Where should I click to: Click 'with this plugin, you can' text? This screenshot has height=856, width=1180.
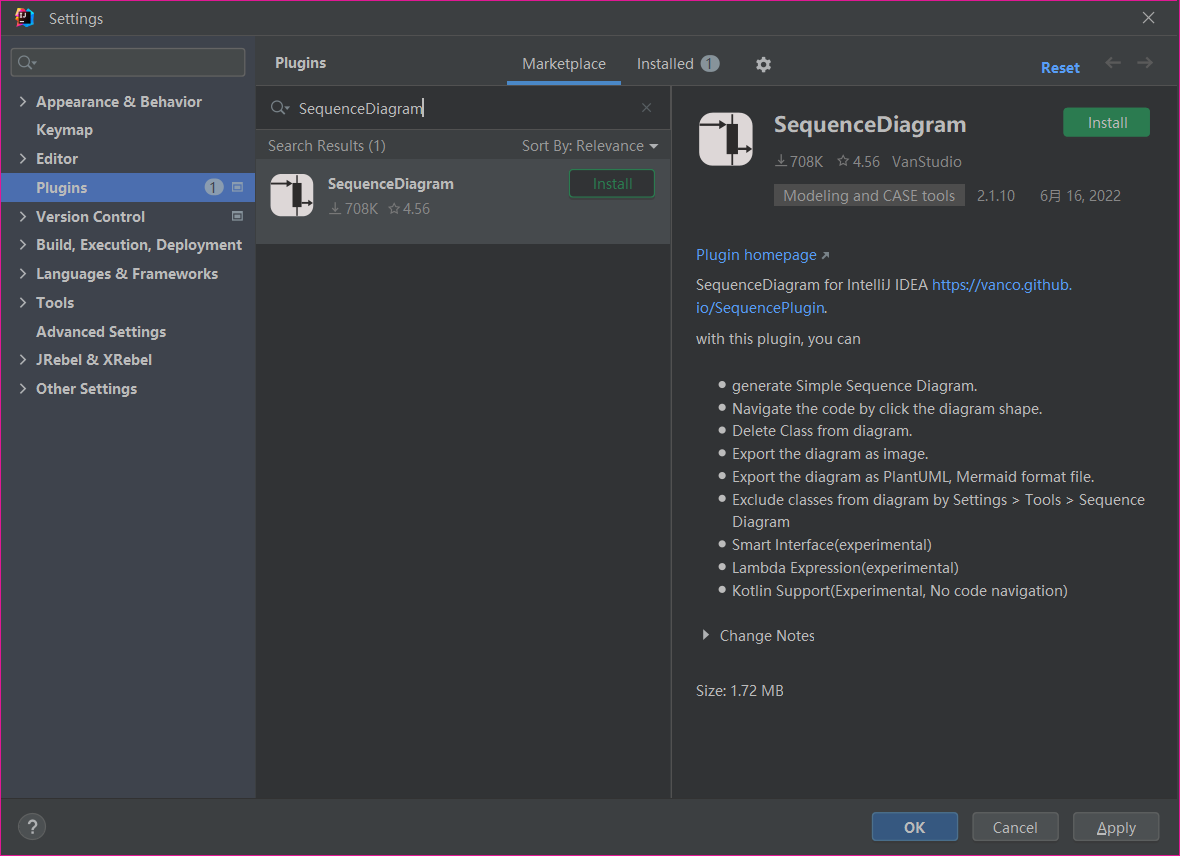778,339
